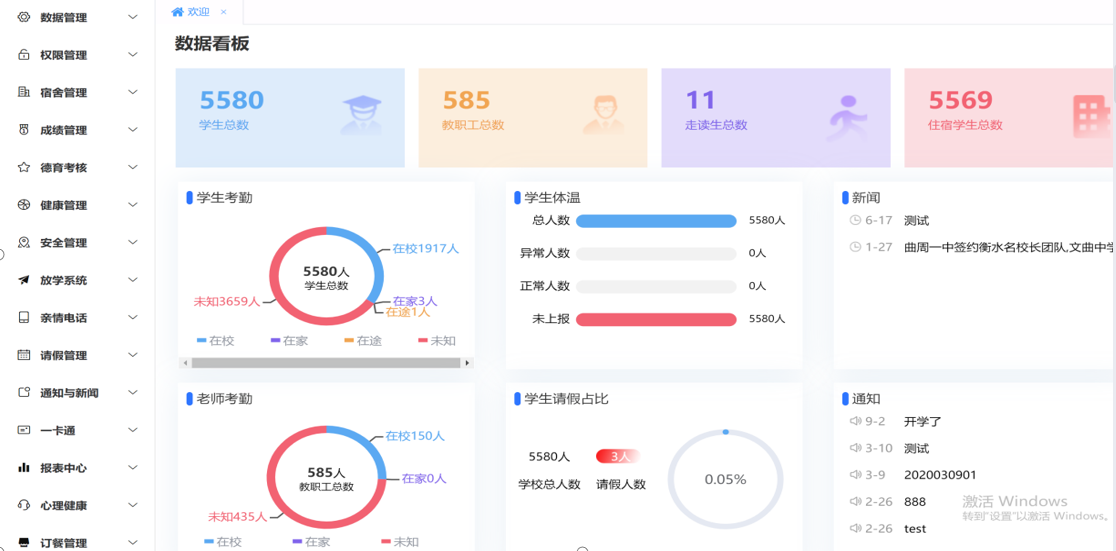Click the 宿舍管理 building icon
The image size is (1116, 551).
pyautogui.click(x=23, y=93)
